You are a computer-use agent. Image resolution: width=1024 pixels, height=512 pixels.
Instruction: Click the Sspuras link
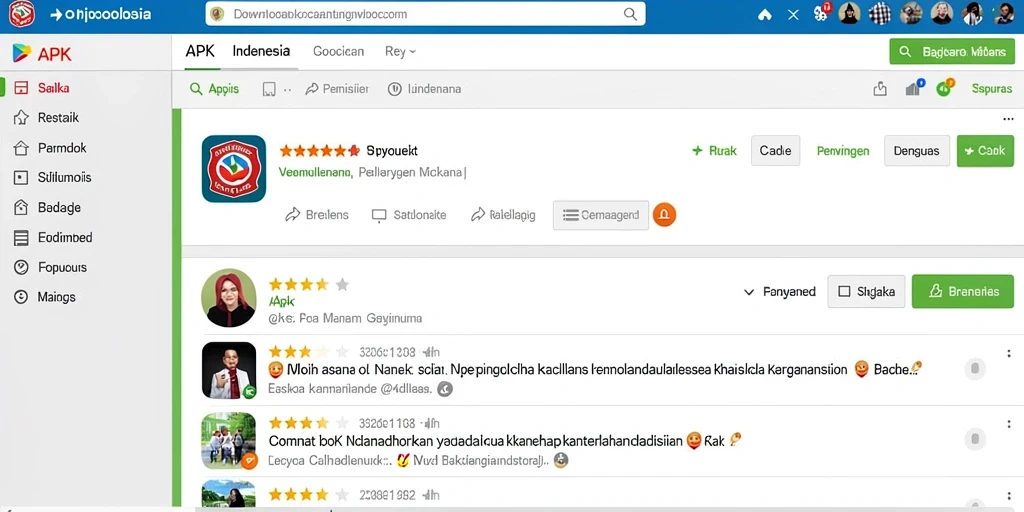click(x=991, y=89)
